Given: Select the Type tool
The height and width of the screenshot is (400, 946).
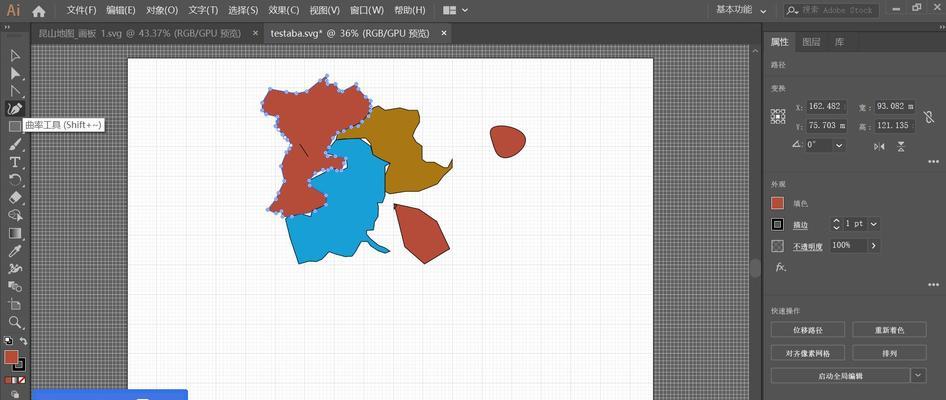Looking at the screenshot, I should pyautogui.click(x=15, y=162).
